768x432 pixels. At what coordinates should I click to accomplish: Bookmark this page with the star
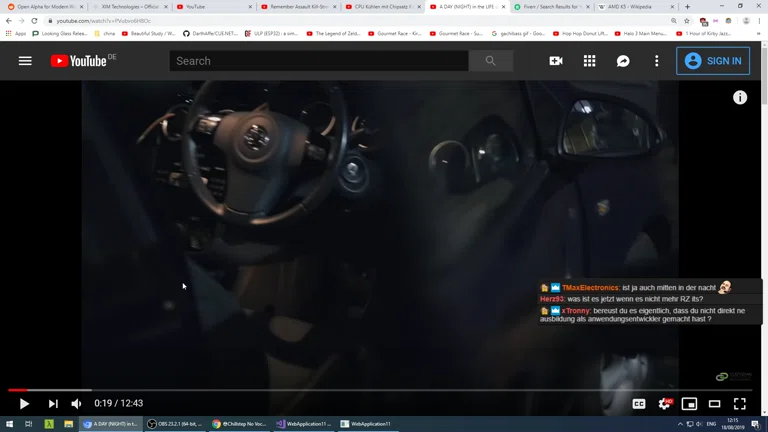click(687, 21)
